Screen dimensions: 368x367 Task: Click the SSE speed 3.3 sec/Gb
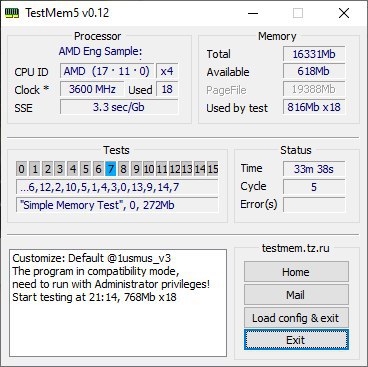119,107
